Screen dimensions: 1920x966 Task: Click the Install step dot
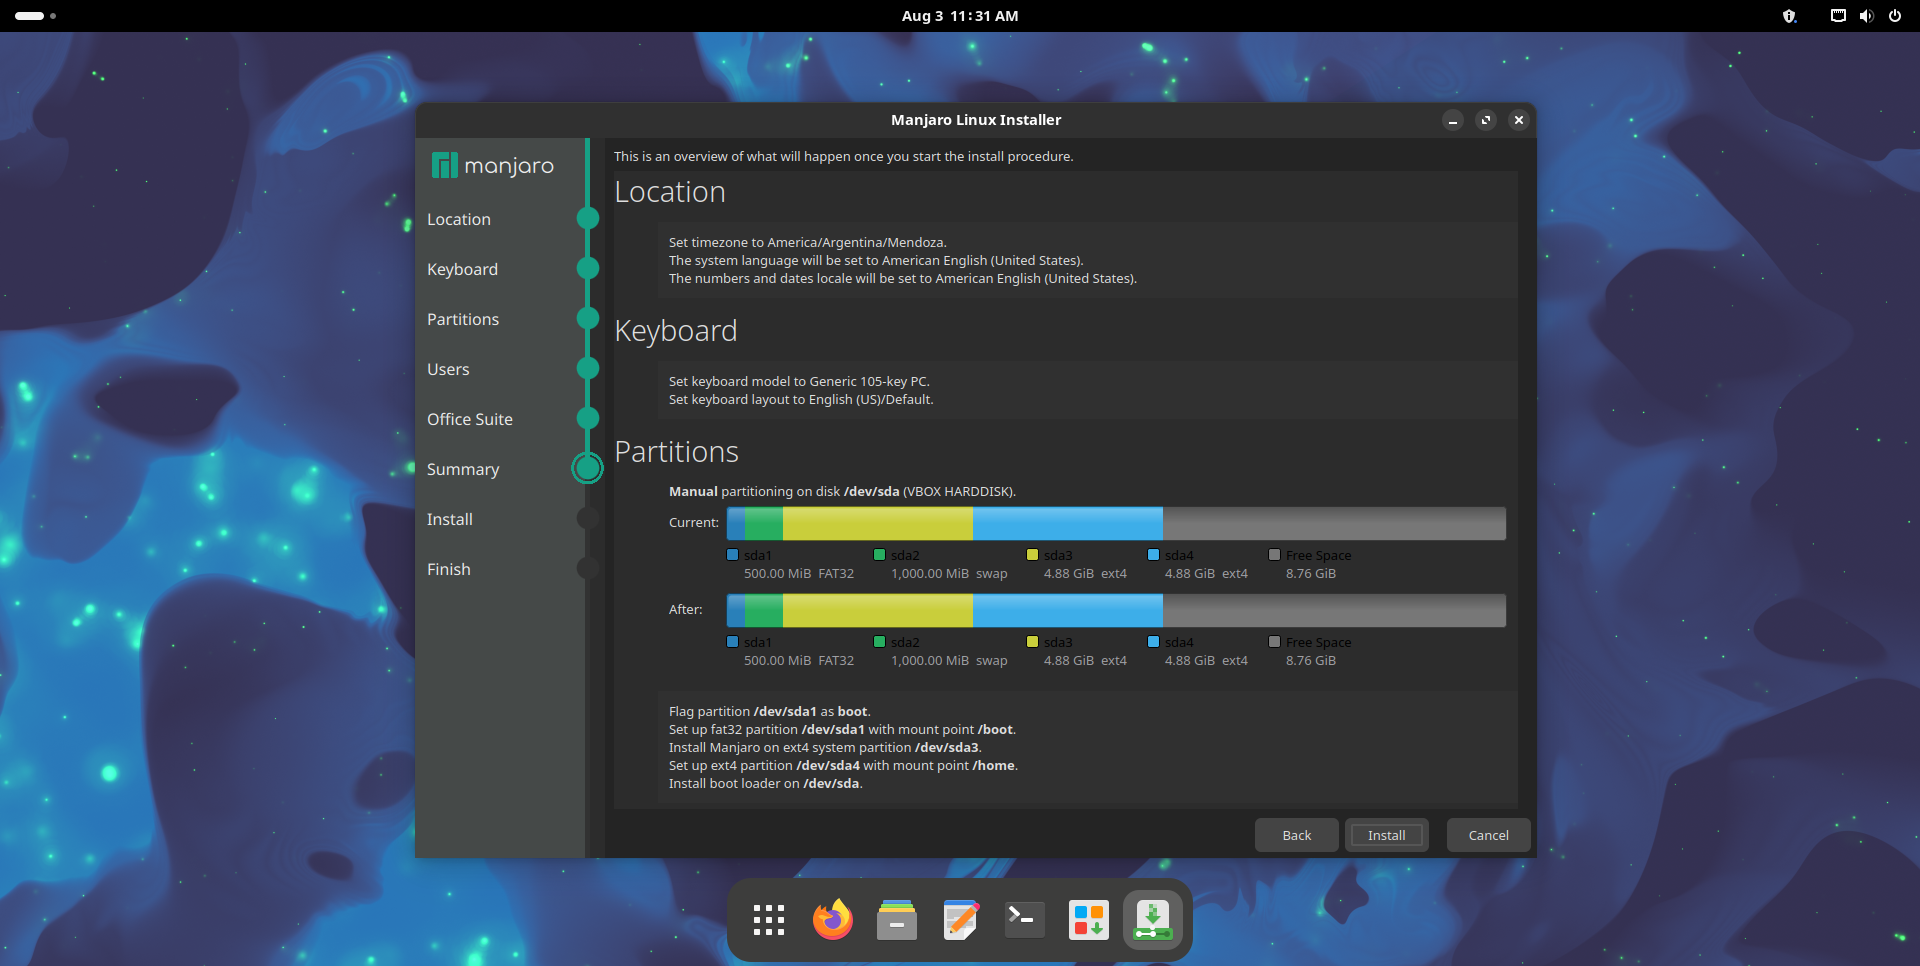(x=588, y=518)
